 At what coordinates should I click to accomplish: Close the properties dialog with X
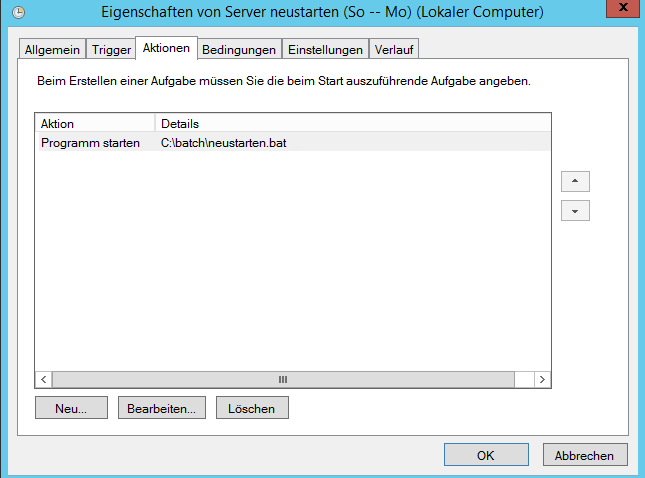click(x=623, y=8)
